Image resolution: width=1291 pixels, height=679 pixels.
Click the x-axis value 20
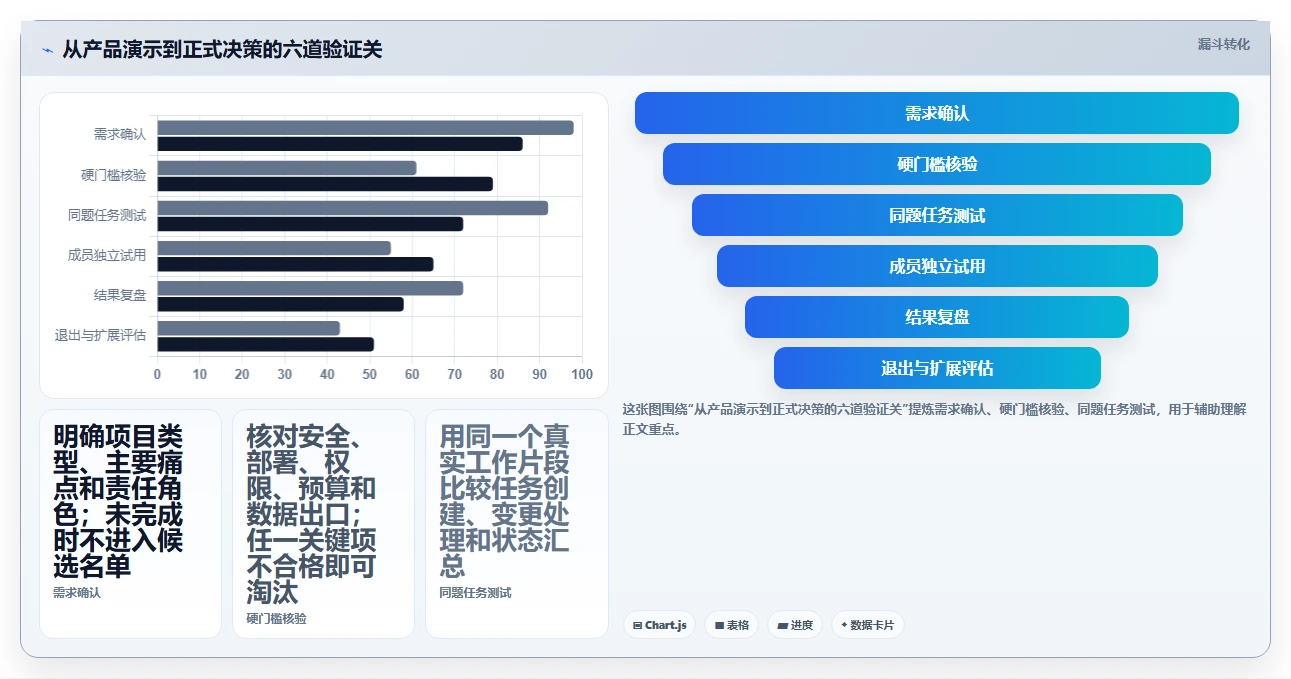(x=242, y=374)
